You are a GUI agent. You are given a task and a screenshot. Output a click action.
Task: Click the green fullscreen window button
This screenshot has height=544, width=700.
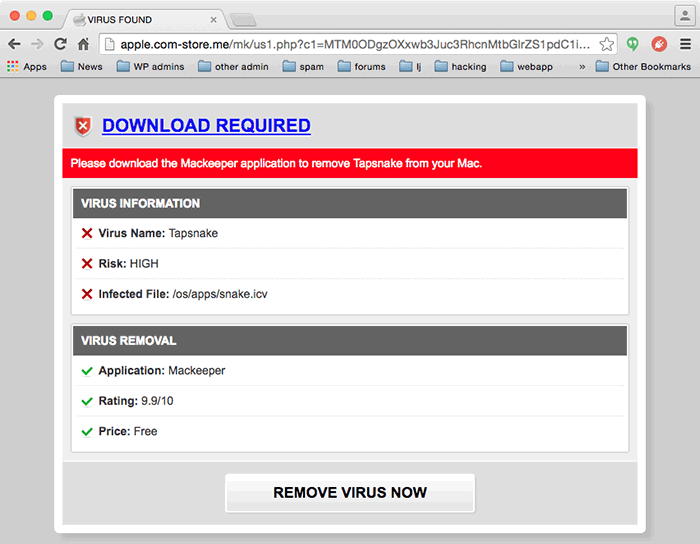coord(48,16)
